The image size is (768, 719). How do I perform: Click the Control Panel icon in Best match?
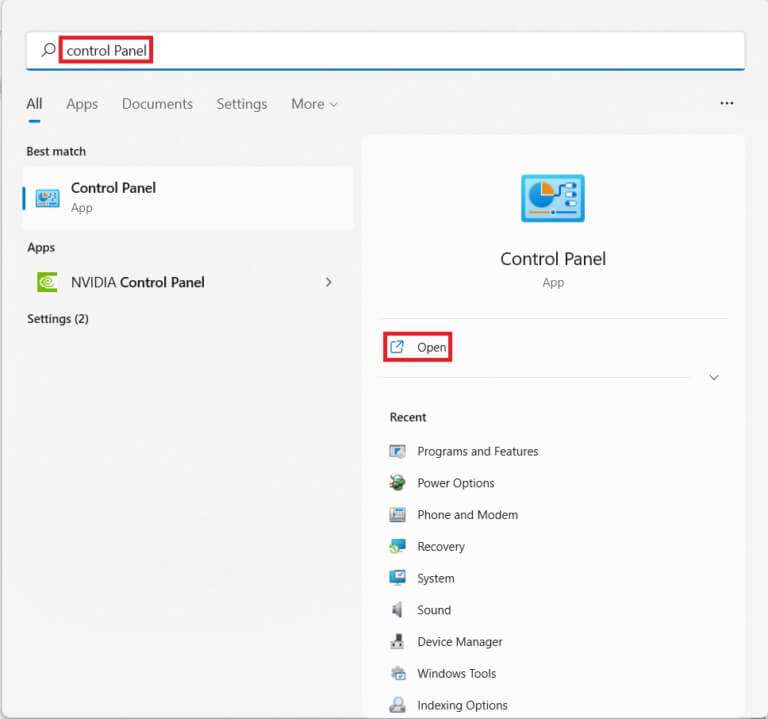(x=48, y=198)
